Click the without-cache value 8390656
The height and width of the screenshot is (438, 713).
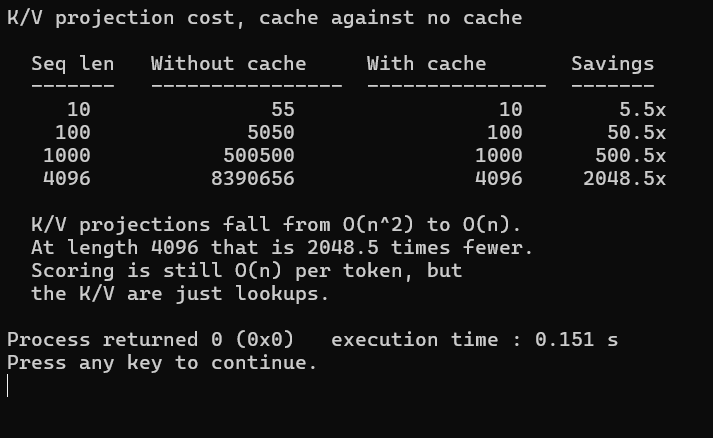(x=253, y=178)
